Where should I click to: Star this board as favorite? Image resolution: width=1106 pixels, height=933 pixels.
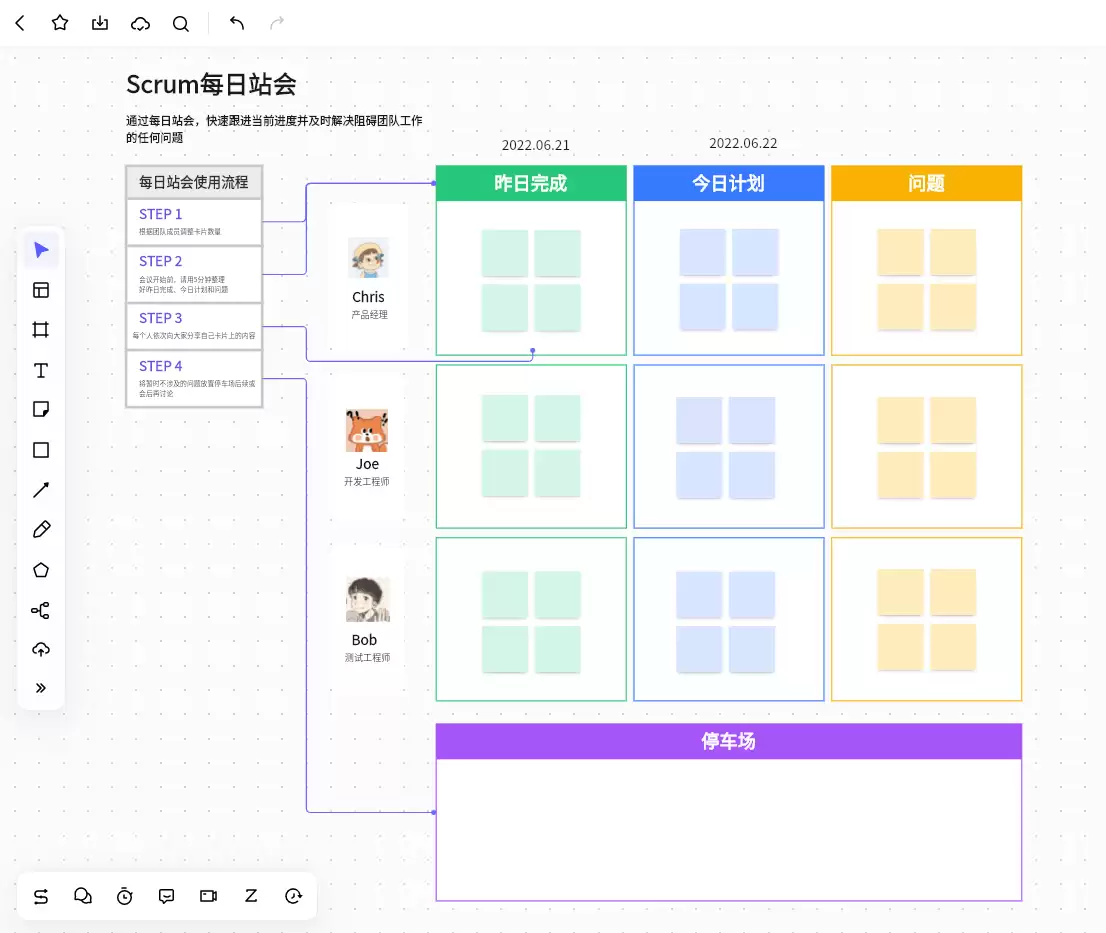click(60, 23)
